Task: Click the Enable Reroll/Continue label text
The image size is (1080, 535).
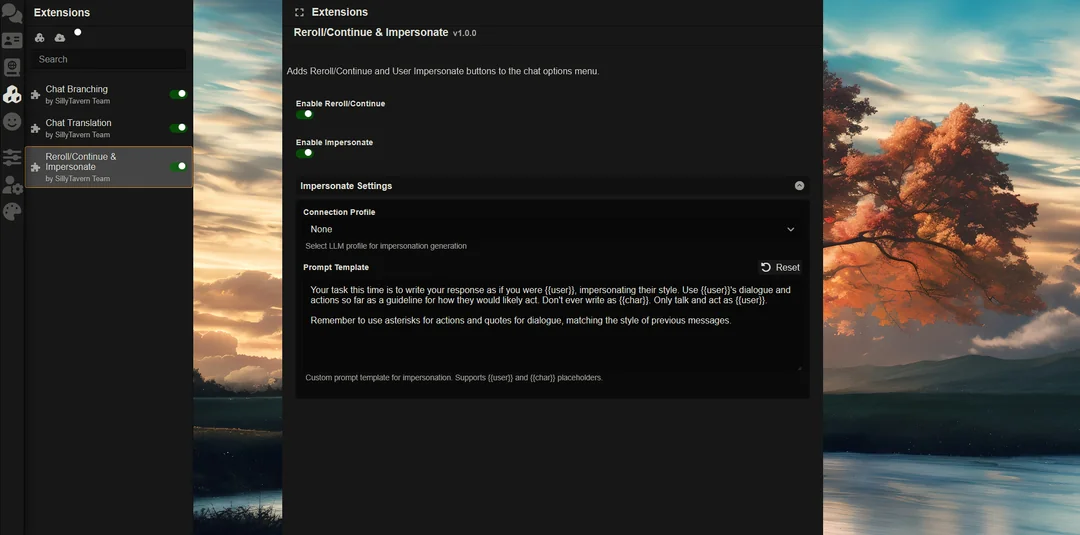Action: (x=340, y=103)
